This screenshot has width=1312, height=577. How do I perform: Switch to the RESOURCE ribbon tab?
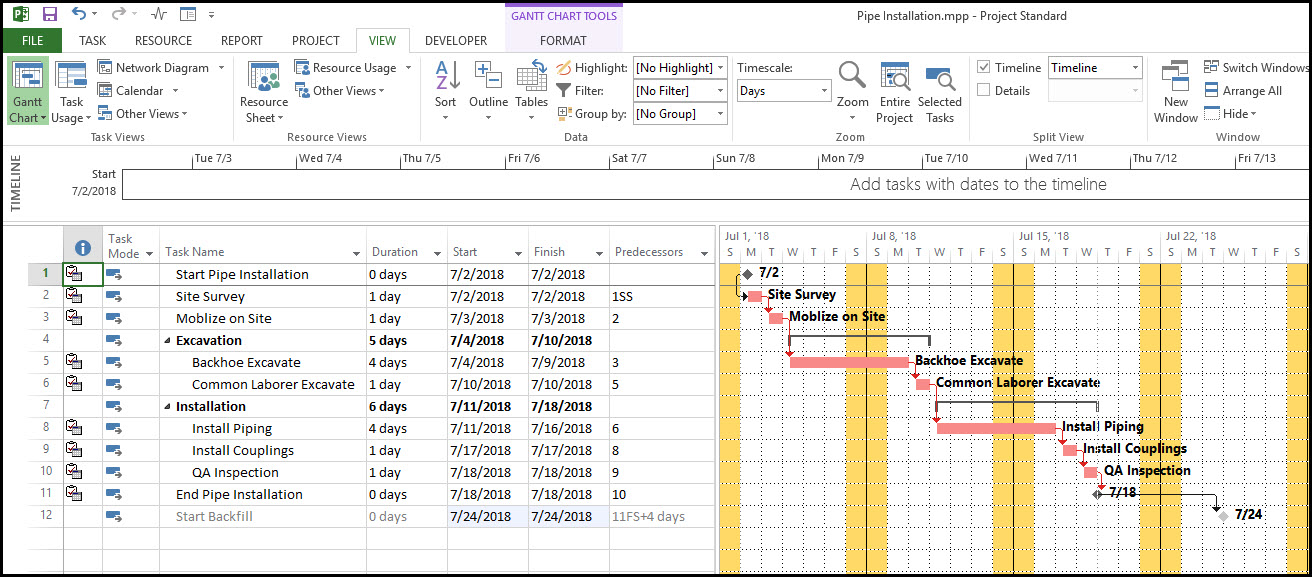[x=163, y=41]
